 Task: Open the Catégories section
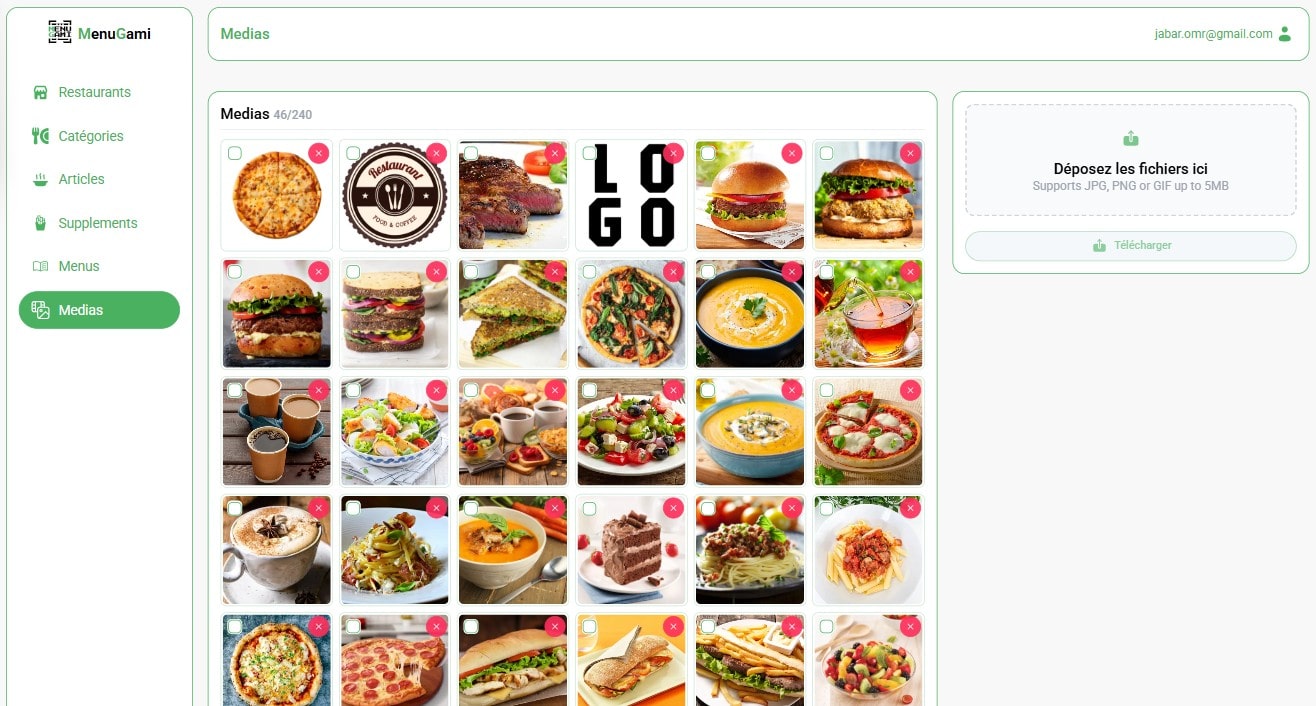click(x=91, y=136)
